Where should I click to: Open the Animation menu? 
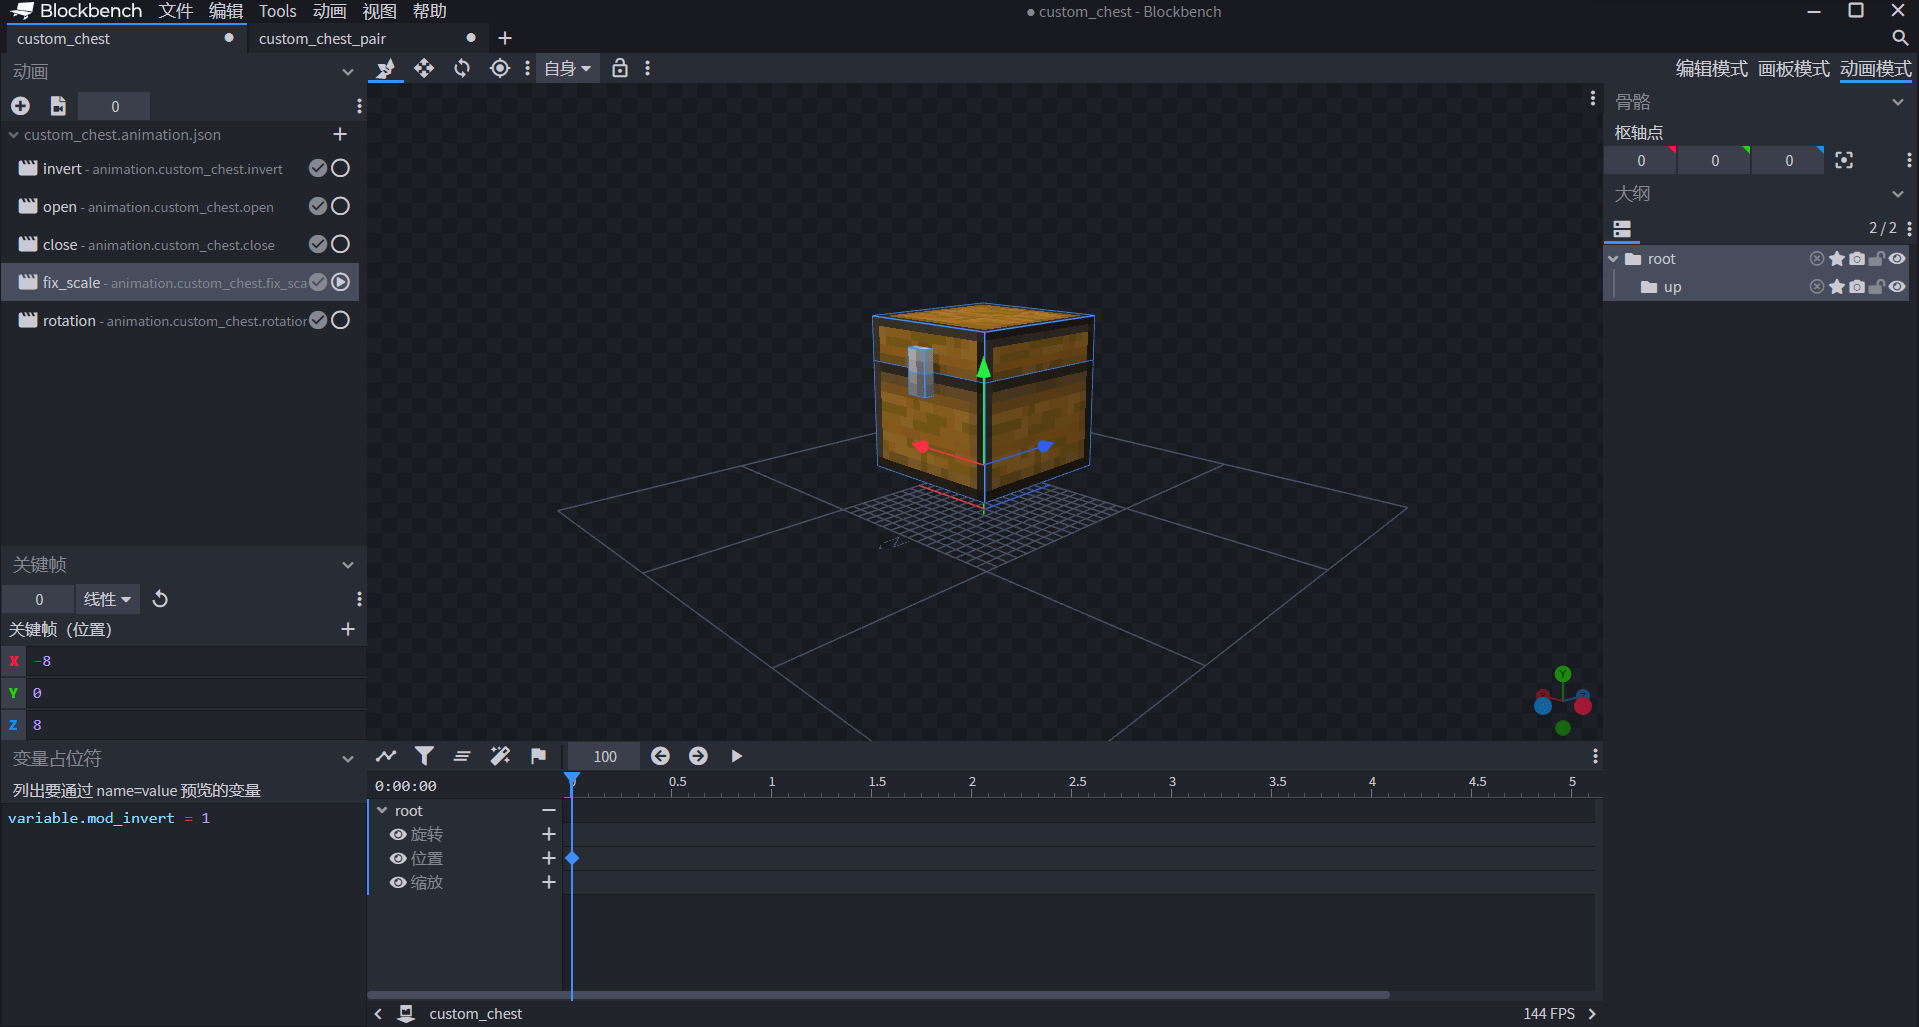tap(329, 11)
